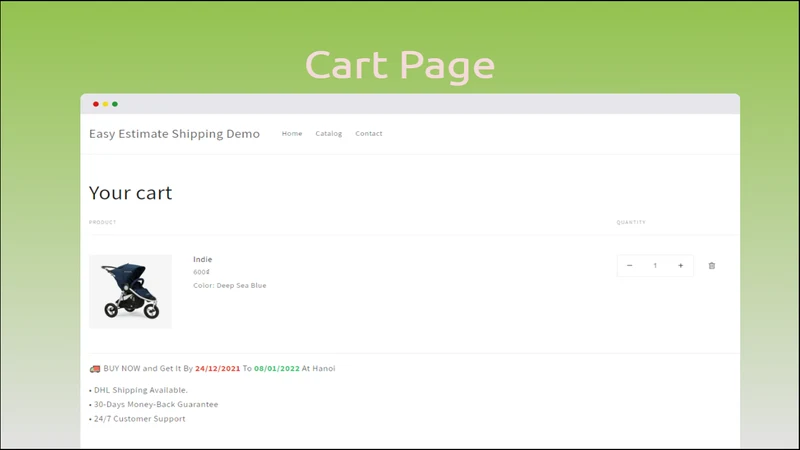Click the 'Cart Page' banner title

click(400, 65)
